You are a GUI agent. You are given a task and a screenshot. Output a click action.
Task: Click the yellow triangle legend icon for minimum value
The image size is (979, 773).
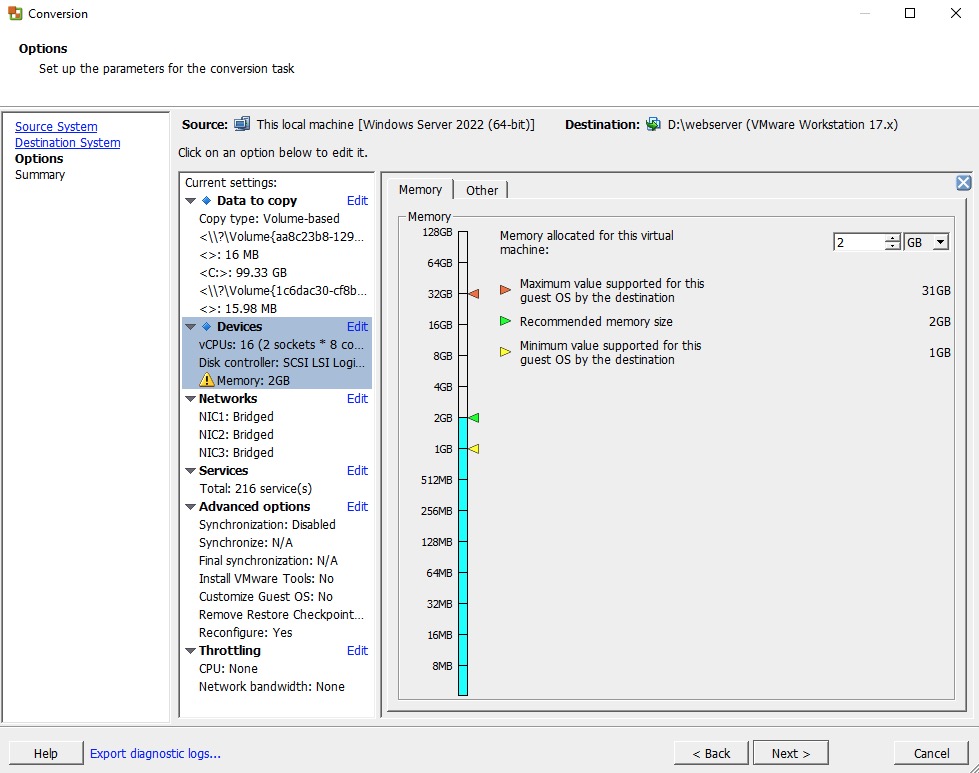pyautogui.click(x=505, y=352)
